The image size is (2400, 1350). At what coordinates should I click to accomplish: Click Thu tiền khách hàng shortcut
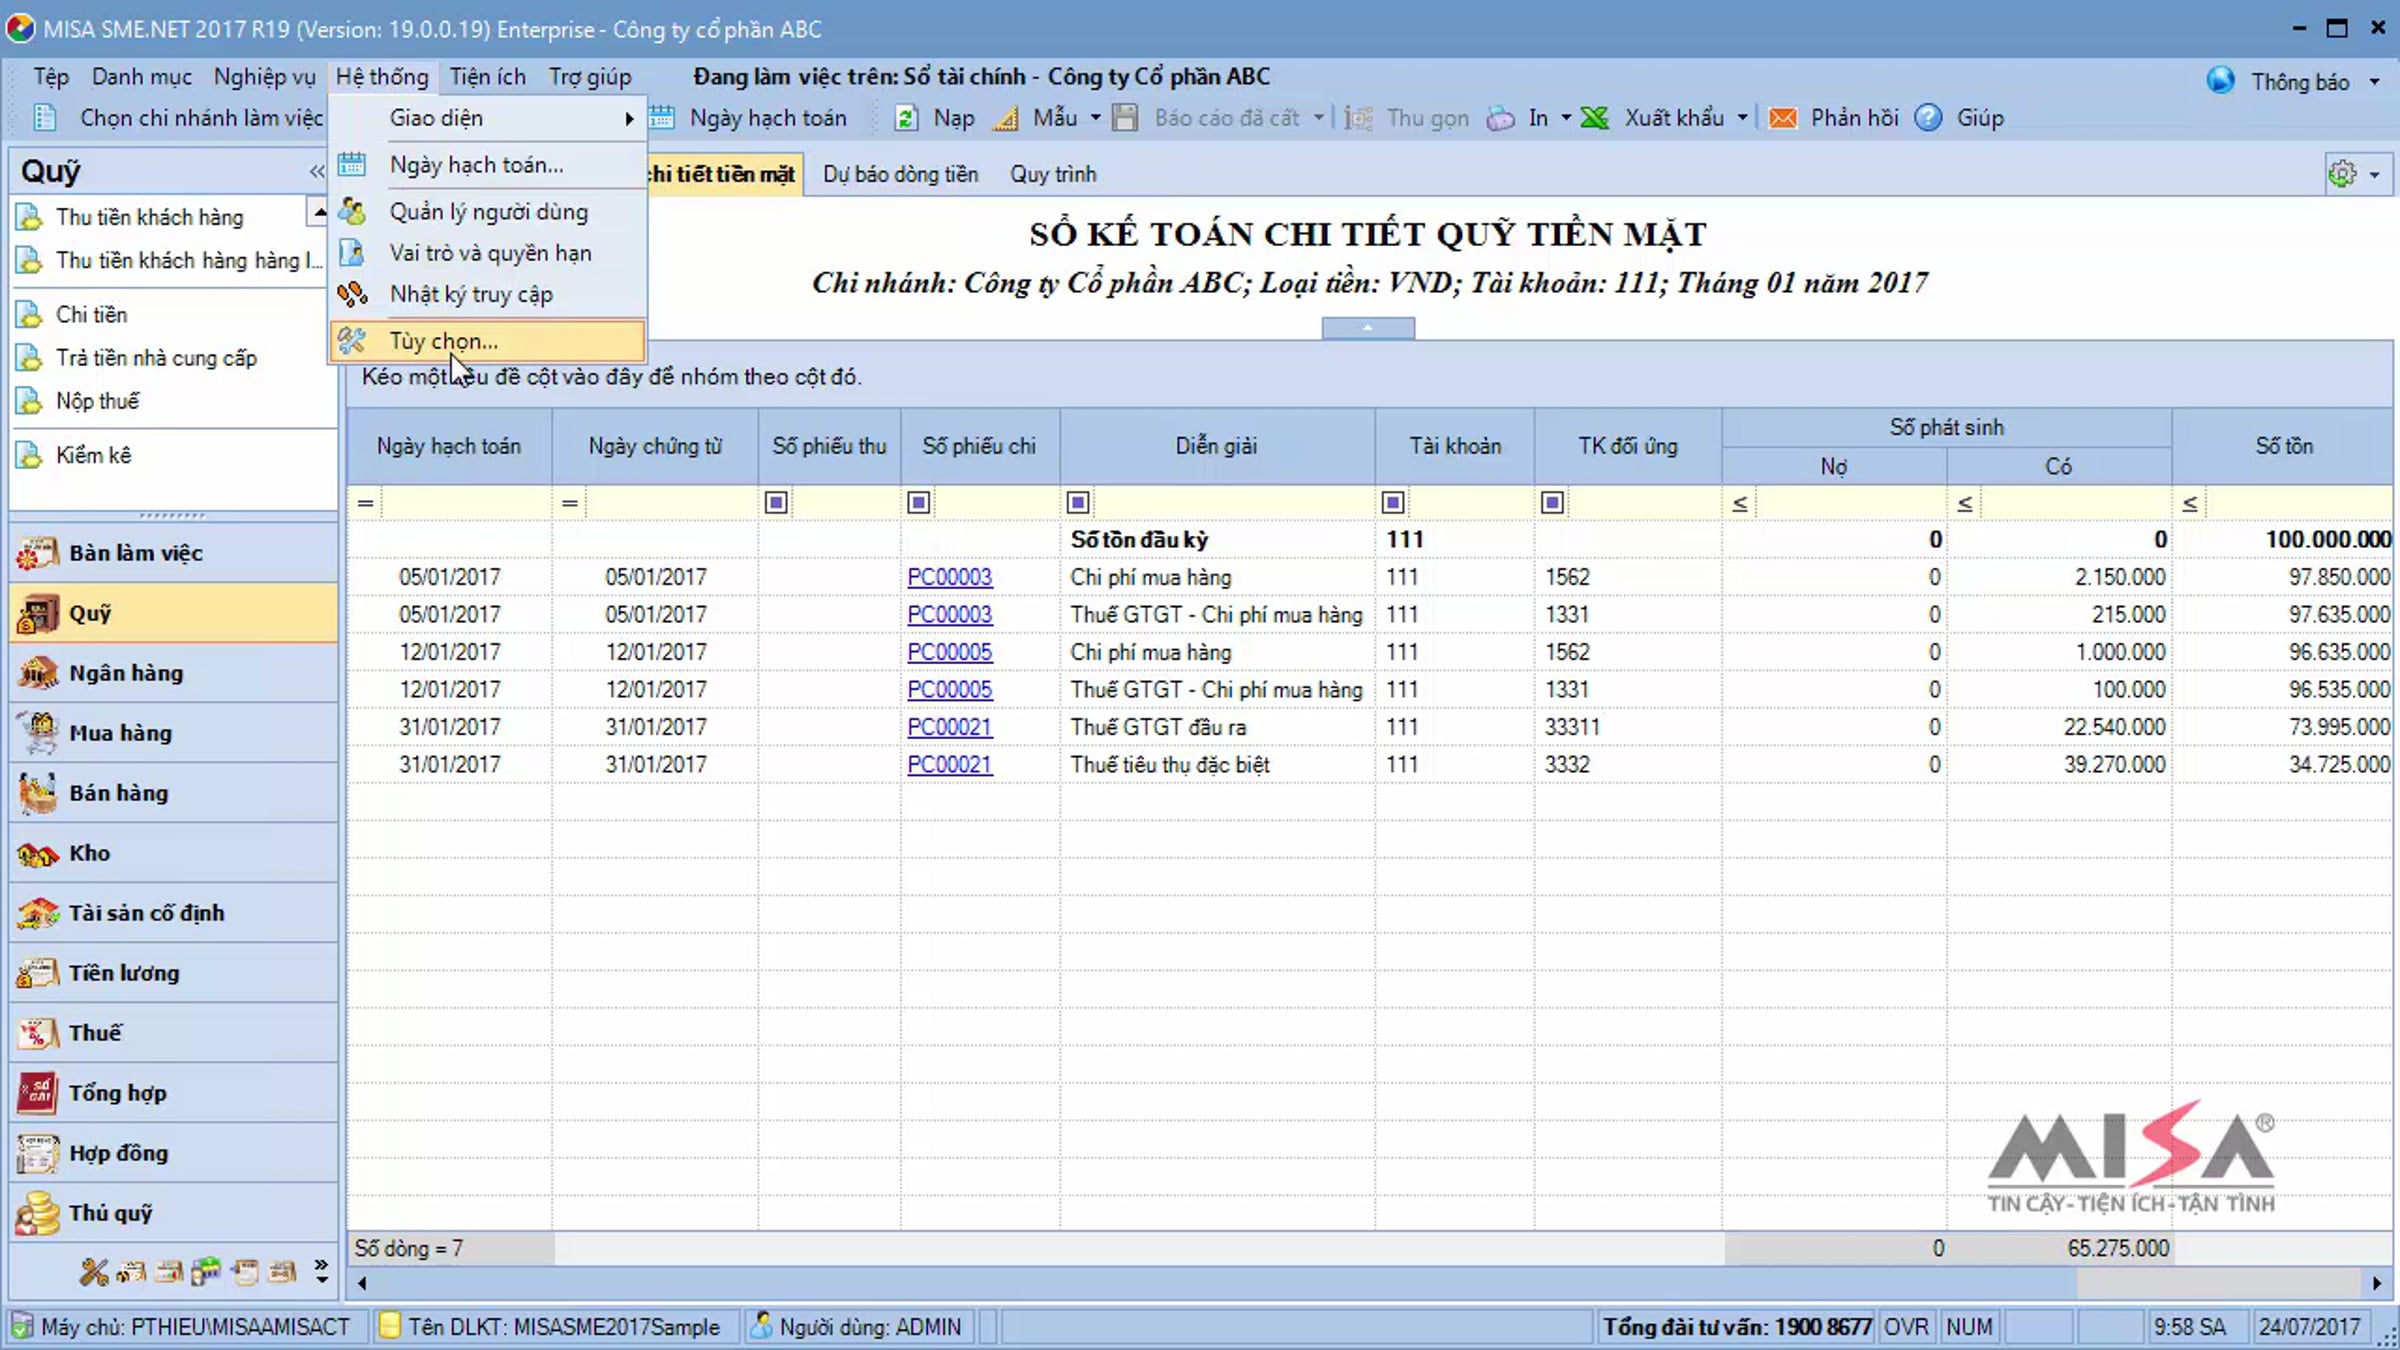(149, 217)
